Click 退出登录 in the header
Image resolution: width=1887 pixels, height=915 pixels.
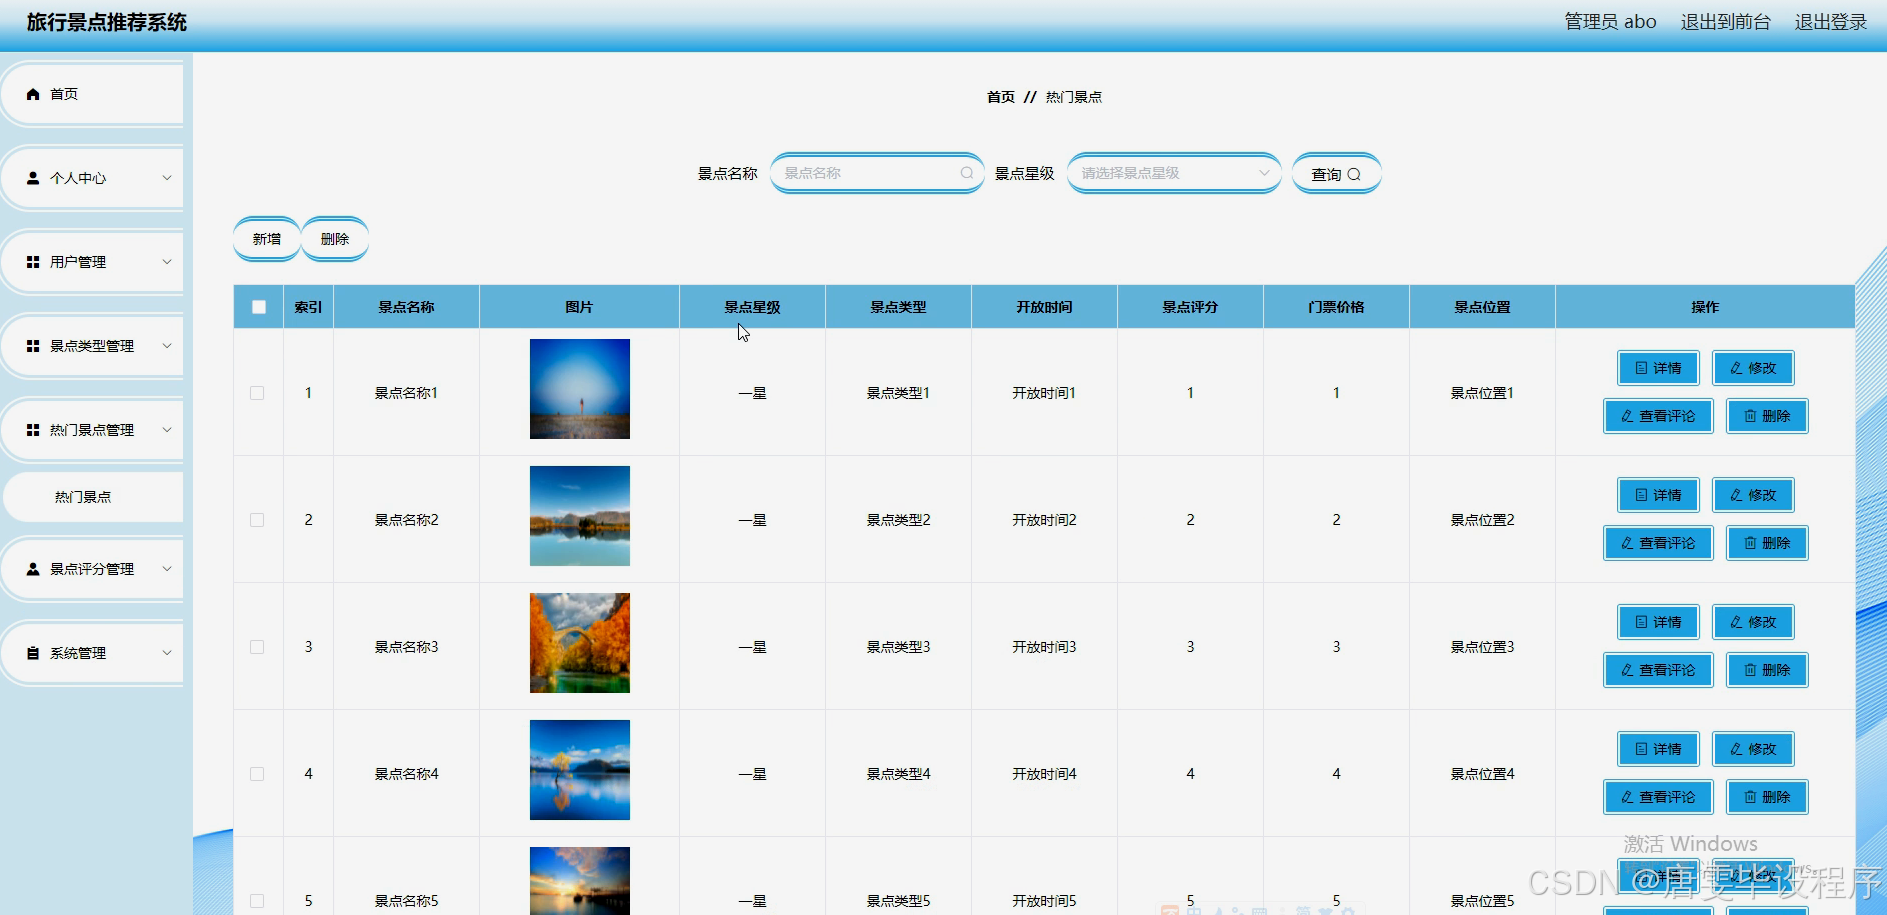click(1830, 22)
